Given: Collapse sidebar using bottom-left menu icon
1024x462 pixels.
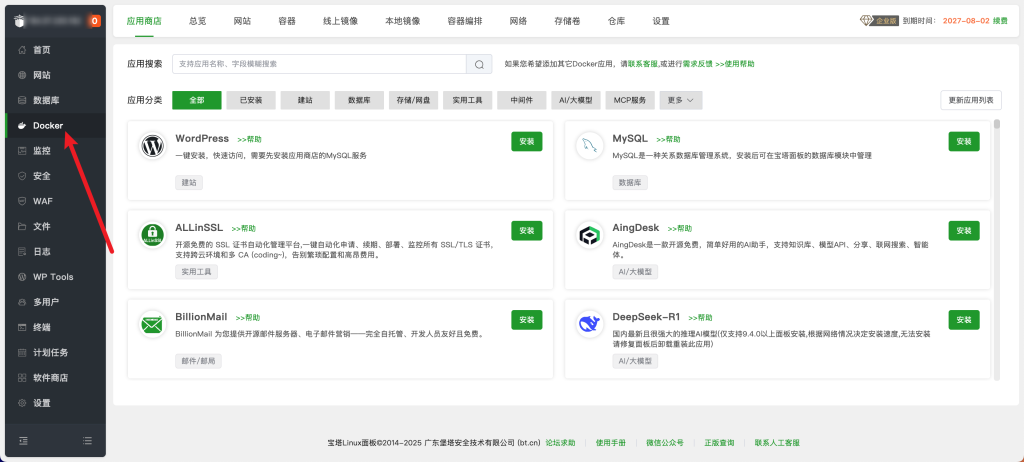Looking at the screenshot, I should (x=23, y=440).
